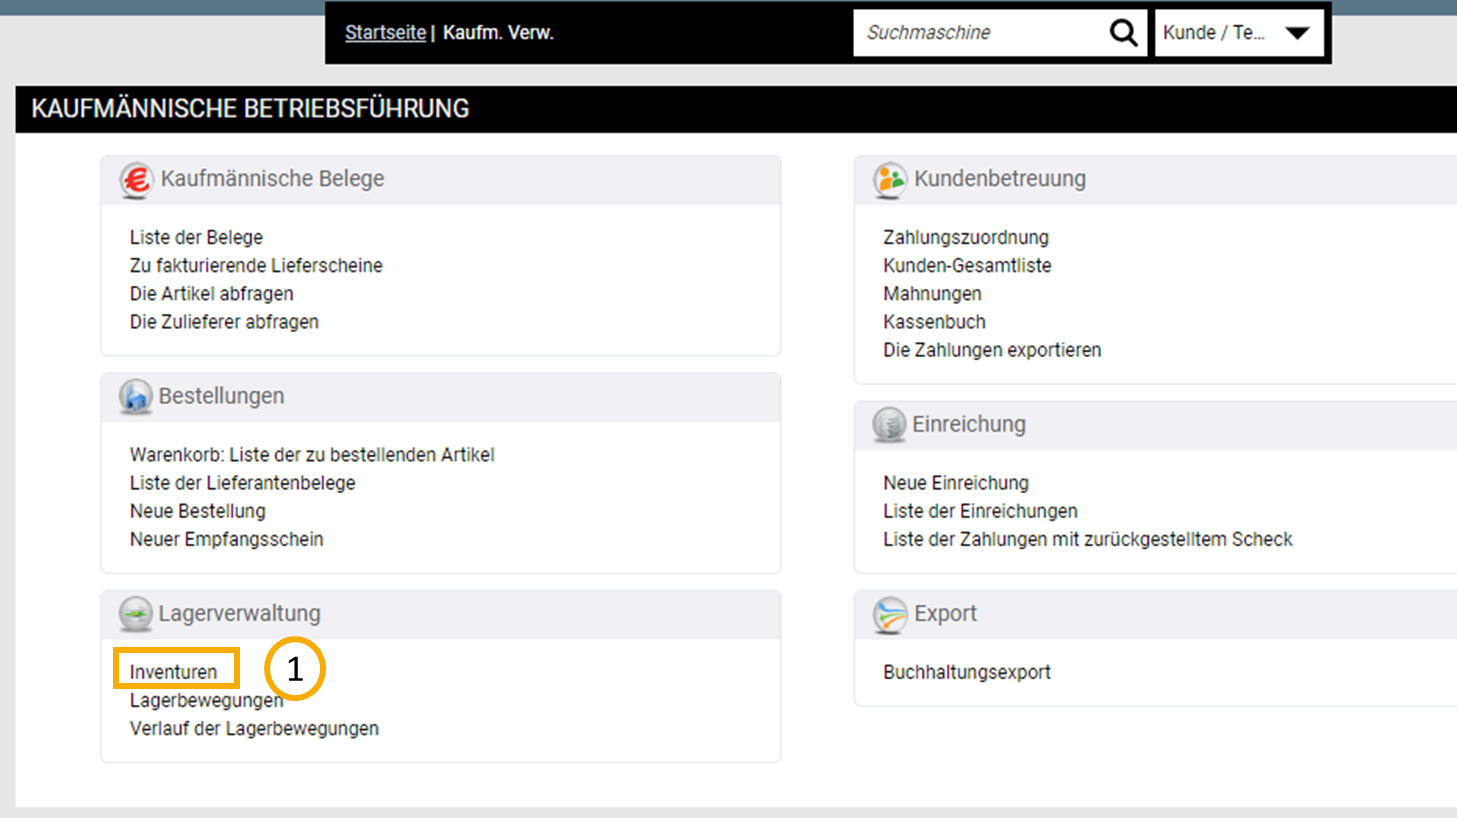The width and height of the screenshot is (1457, 818).
Task: Open Liste der Belege
Action: [196, 237]
